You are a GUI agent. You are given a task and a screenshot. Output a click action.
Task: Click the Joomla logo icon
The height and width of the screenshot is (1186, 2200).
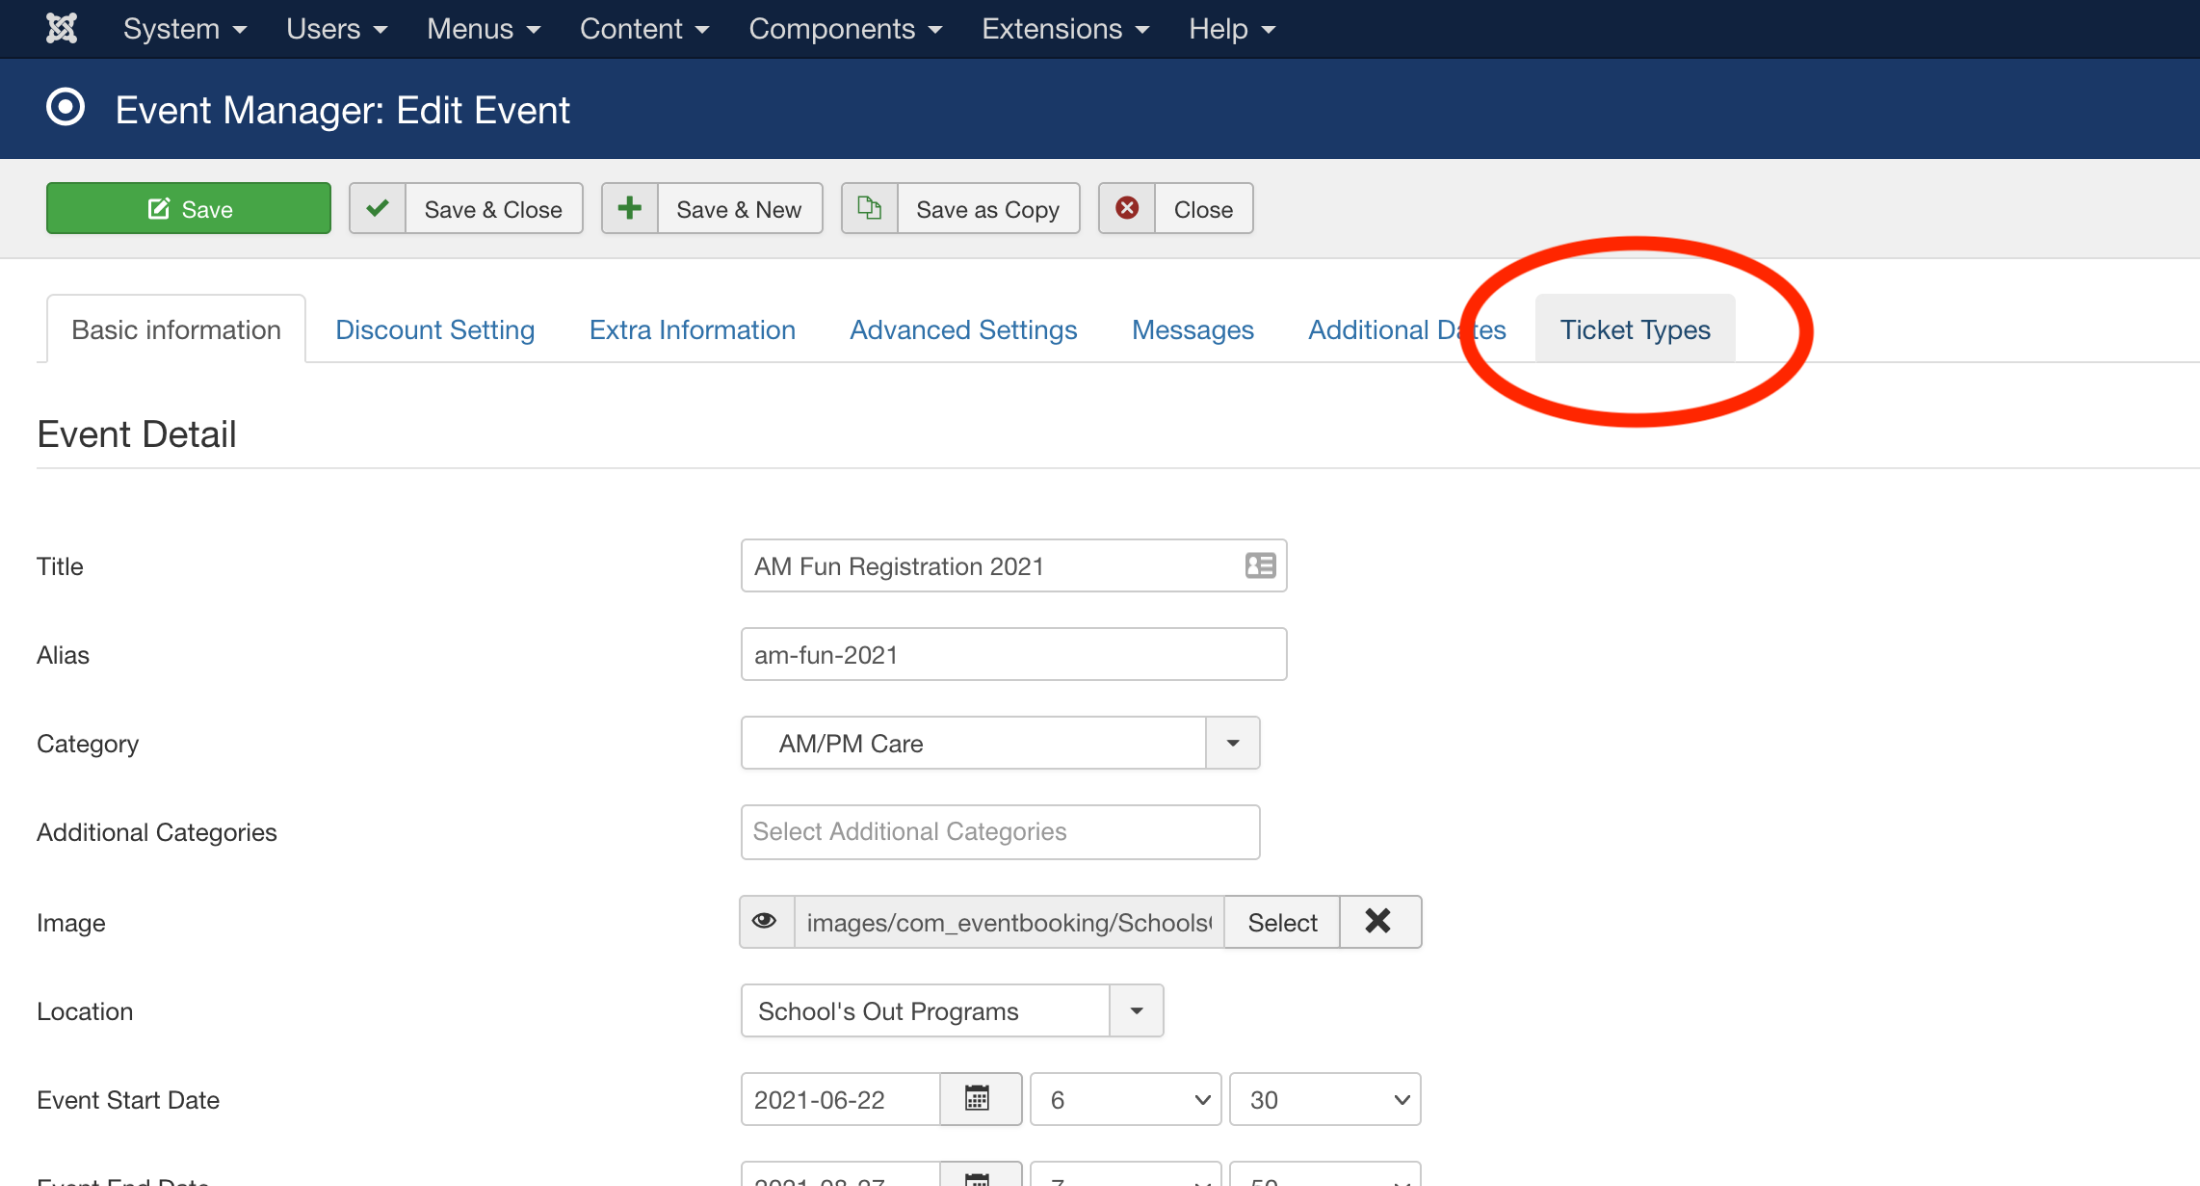click(x=62, y=28)
